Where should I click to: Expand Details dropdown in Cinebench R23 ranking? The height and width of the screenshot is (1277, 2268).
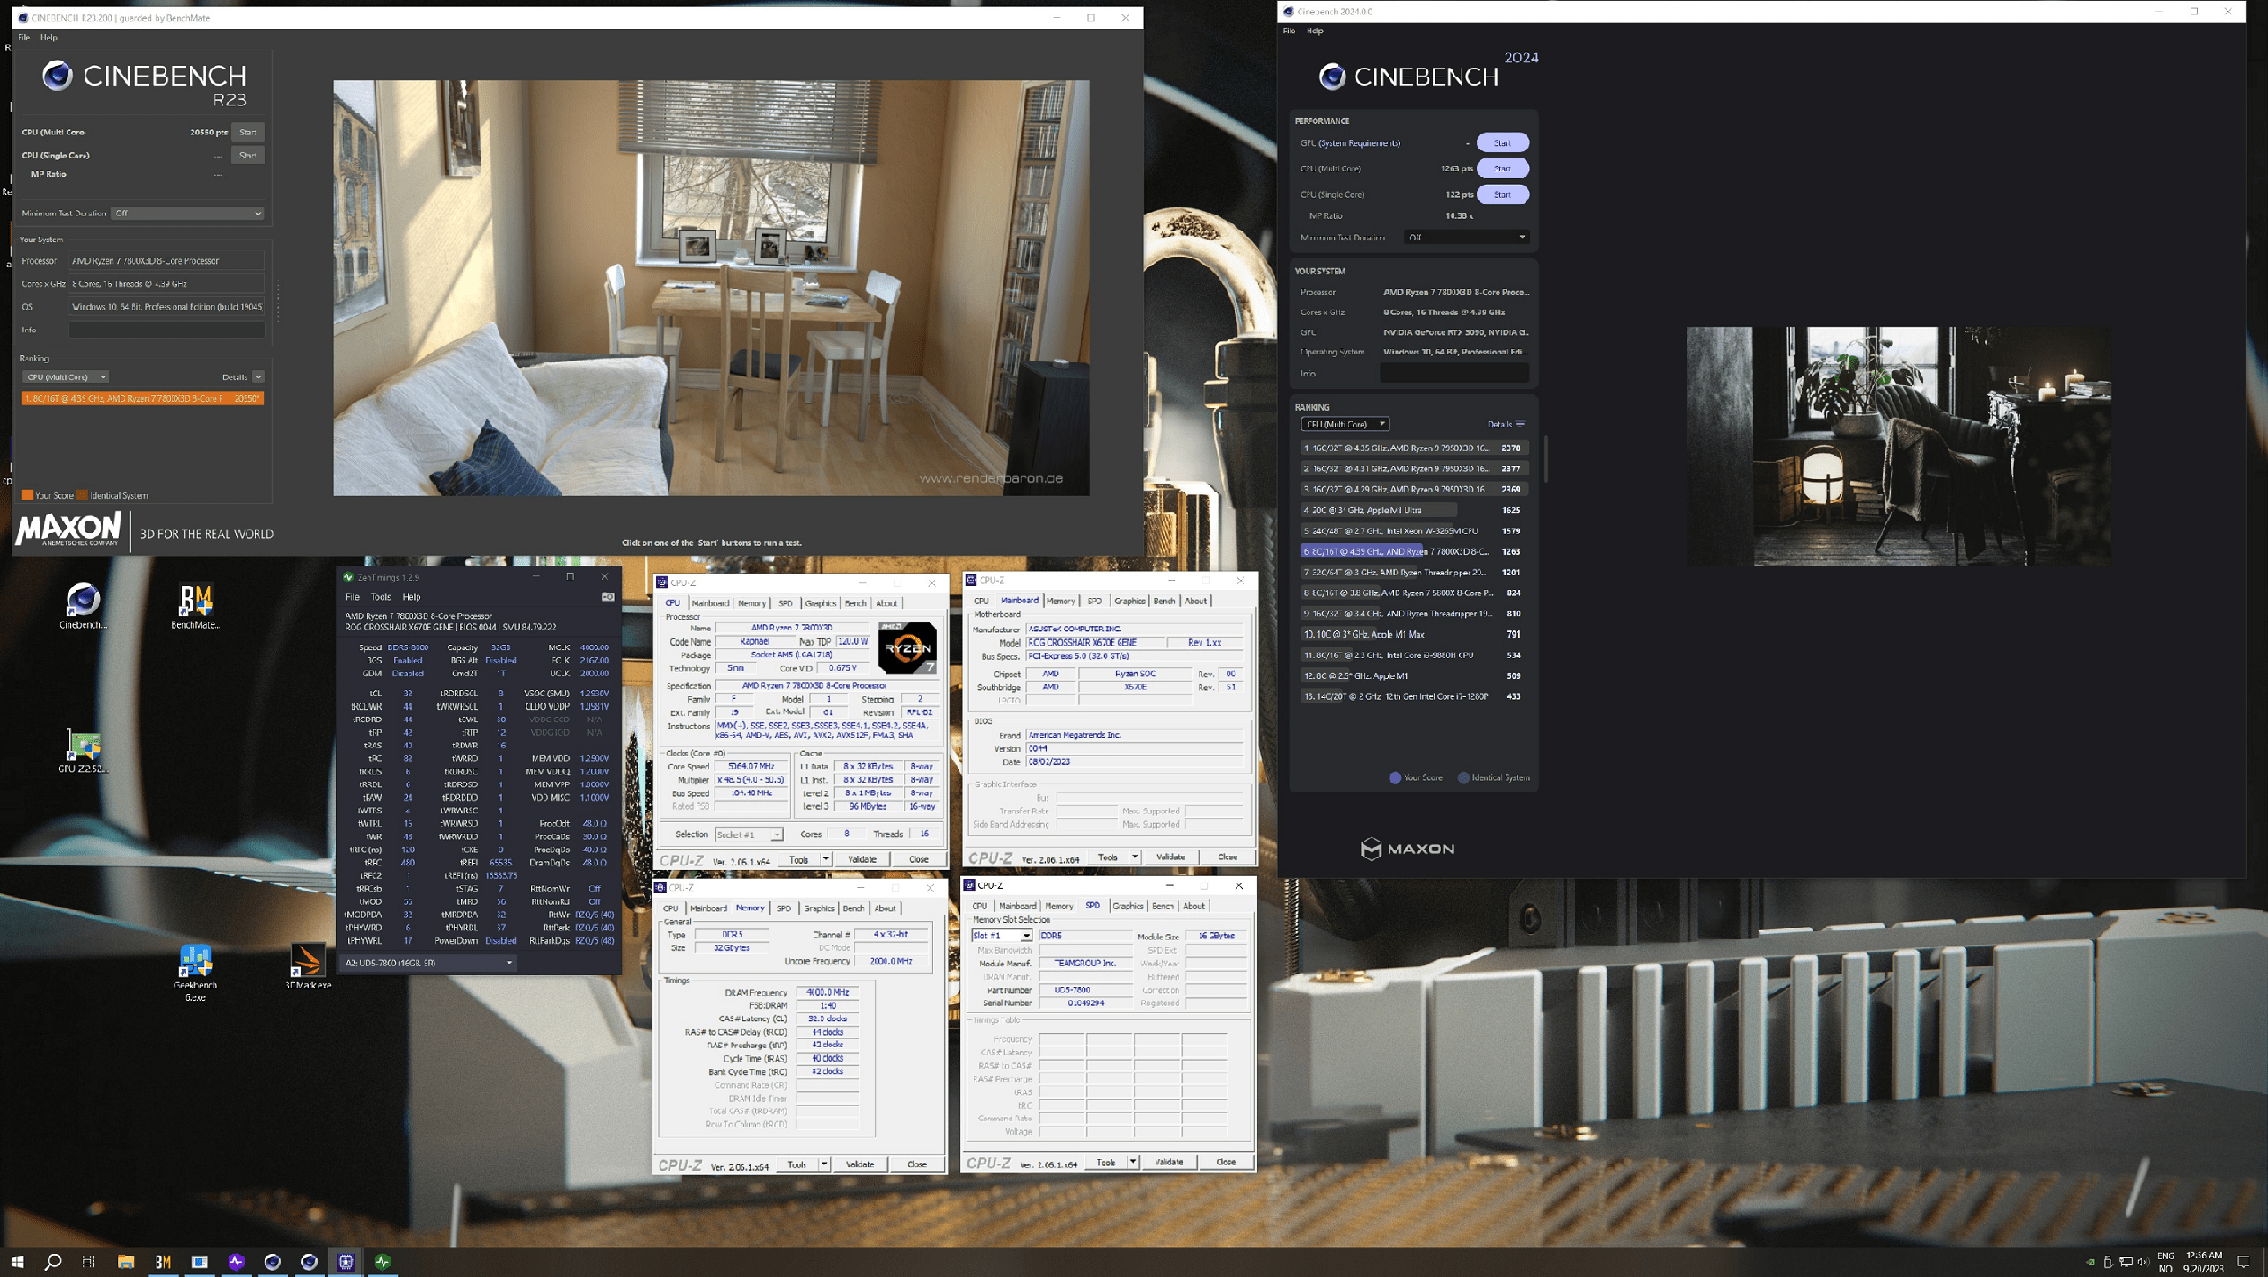pyautogui.click(x=258, y=377)
